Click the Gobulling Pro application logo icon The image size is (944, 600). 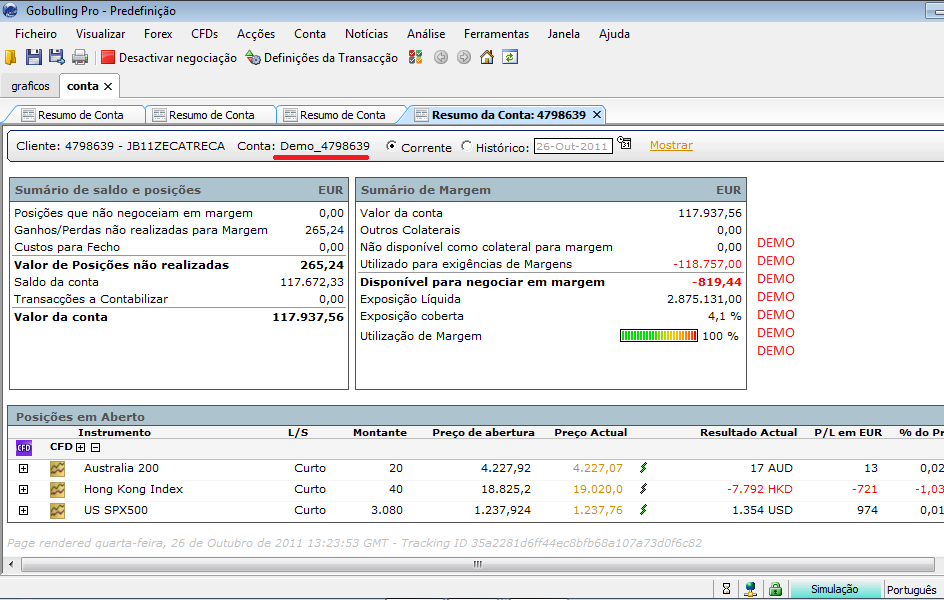(x=10, y=10)
